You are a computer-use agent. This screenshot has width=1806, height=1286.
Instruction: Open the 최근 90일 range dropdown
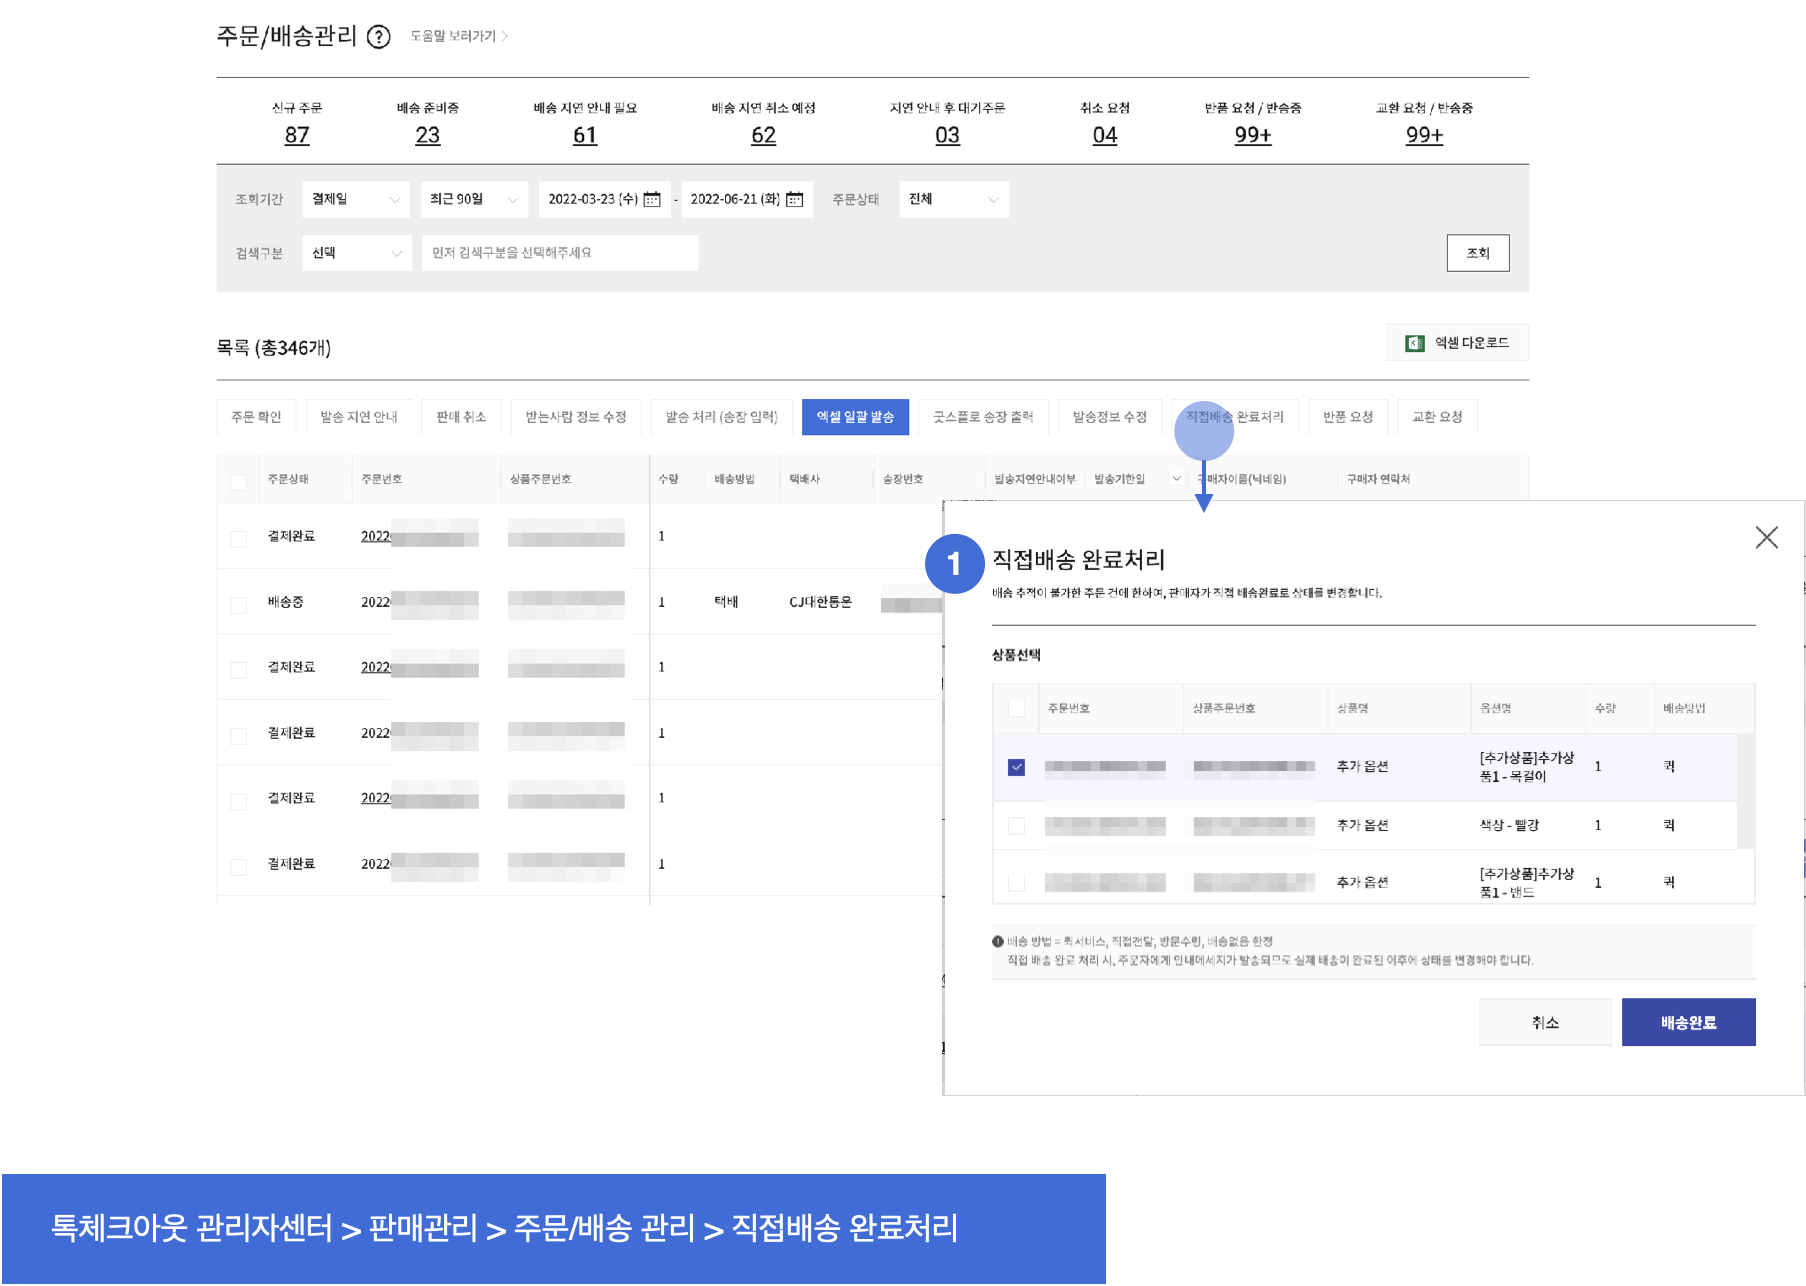(473, 199)
